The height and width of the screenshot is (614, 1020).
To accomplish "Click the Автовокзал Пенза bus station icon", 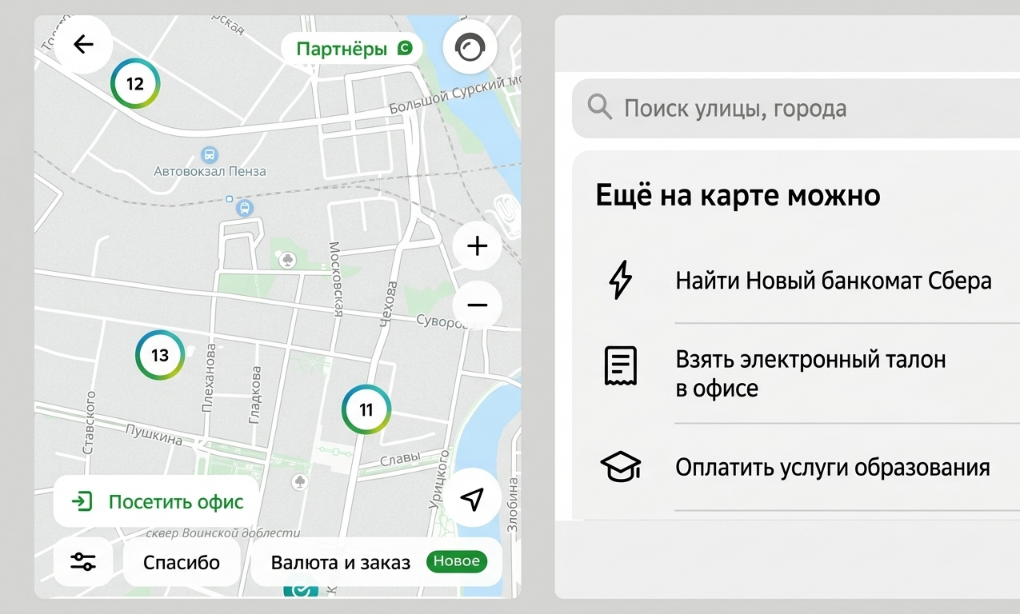I will 209,154.
